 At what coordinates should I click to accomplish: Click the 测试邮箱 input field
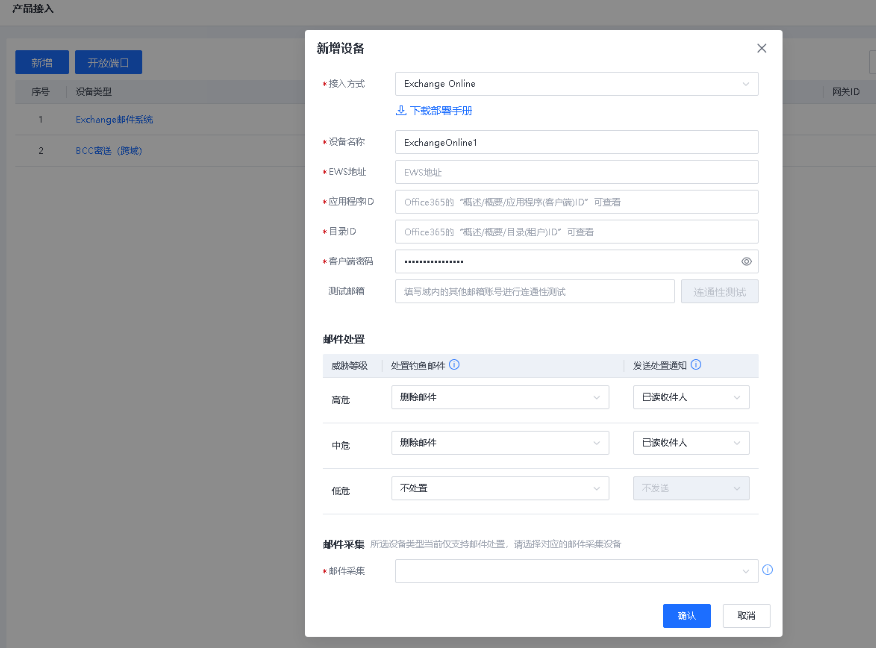(534, 291)
